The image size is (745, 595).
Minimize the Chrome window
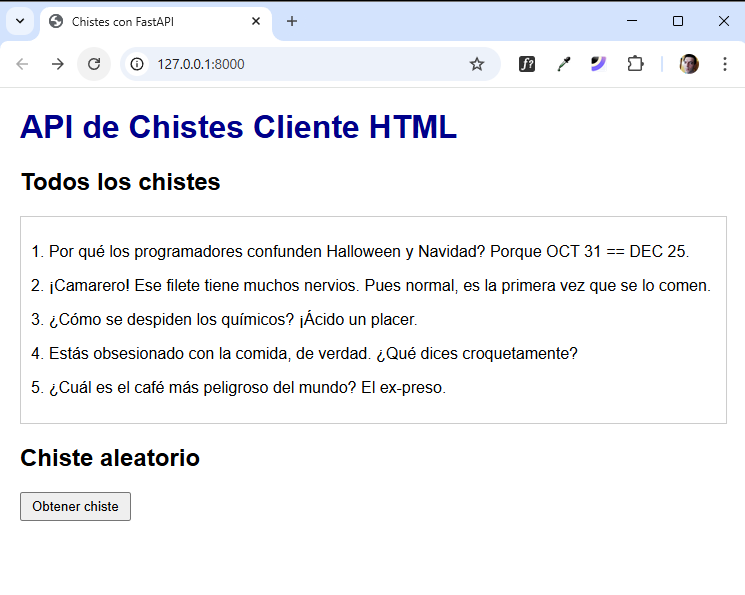point(632,21)
